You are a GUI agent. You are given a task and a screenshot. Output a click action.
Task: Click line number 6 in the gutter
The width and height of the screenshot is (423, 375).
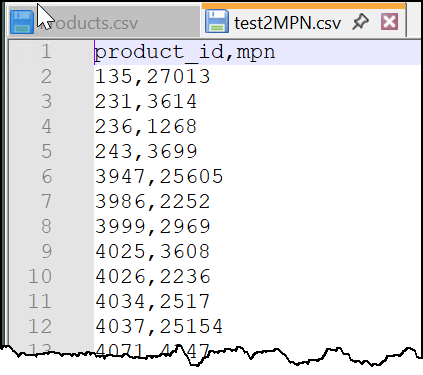tap(47, 177)
